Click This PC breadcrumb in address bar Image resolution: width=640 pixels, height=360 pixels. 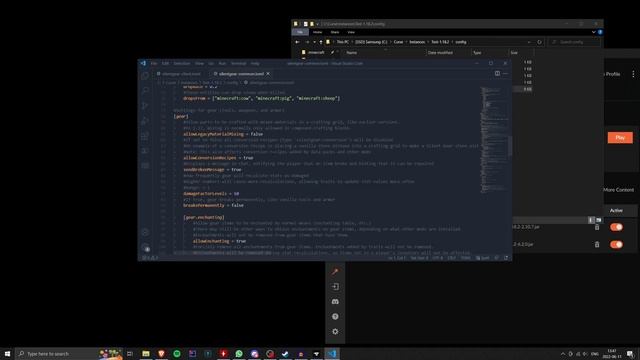tap(342, 42)
